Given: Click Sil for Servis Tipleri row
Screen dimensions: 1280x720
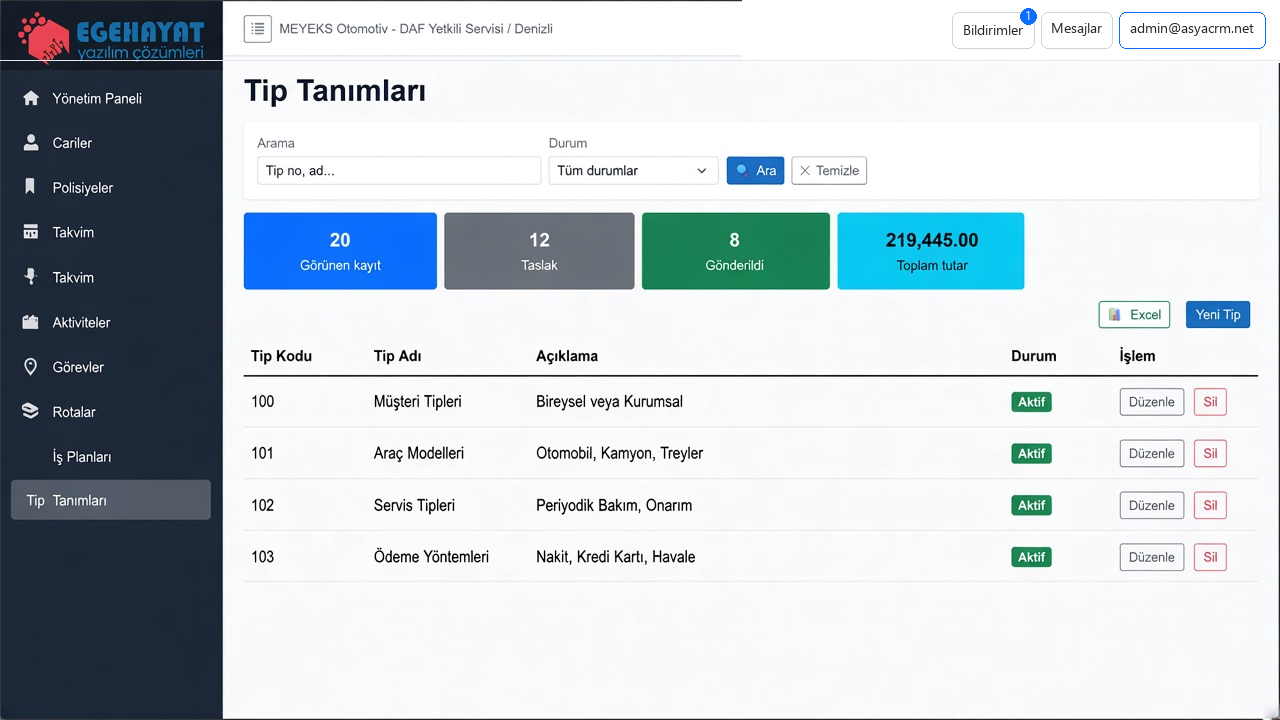Looking at the screenshot, I should (x=1210, y=505).
